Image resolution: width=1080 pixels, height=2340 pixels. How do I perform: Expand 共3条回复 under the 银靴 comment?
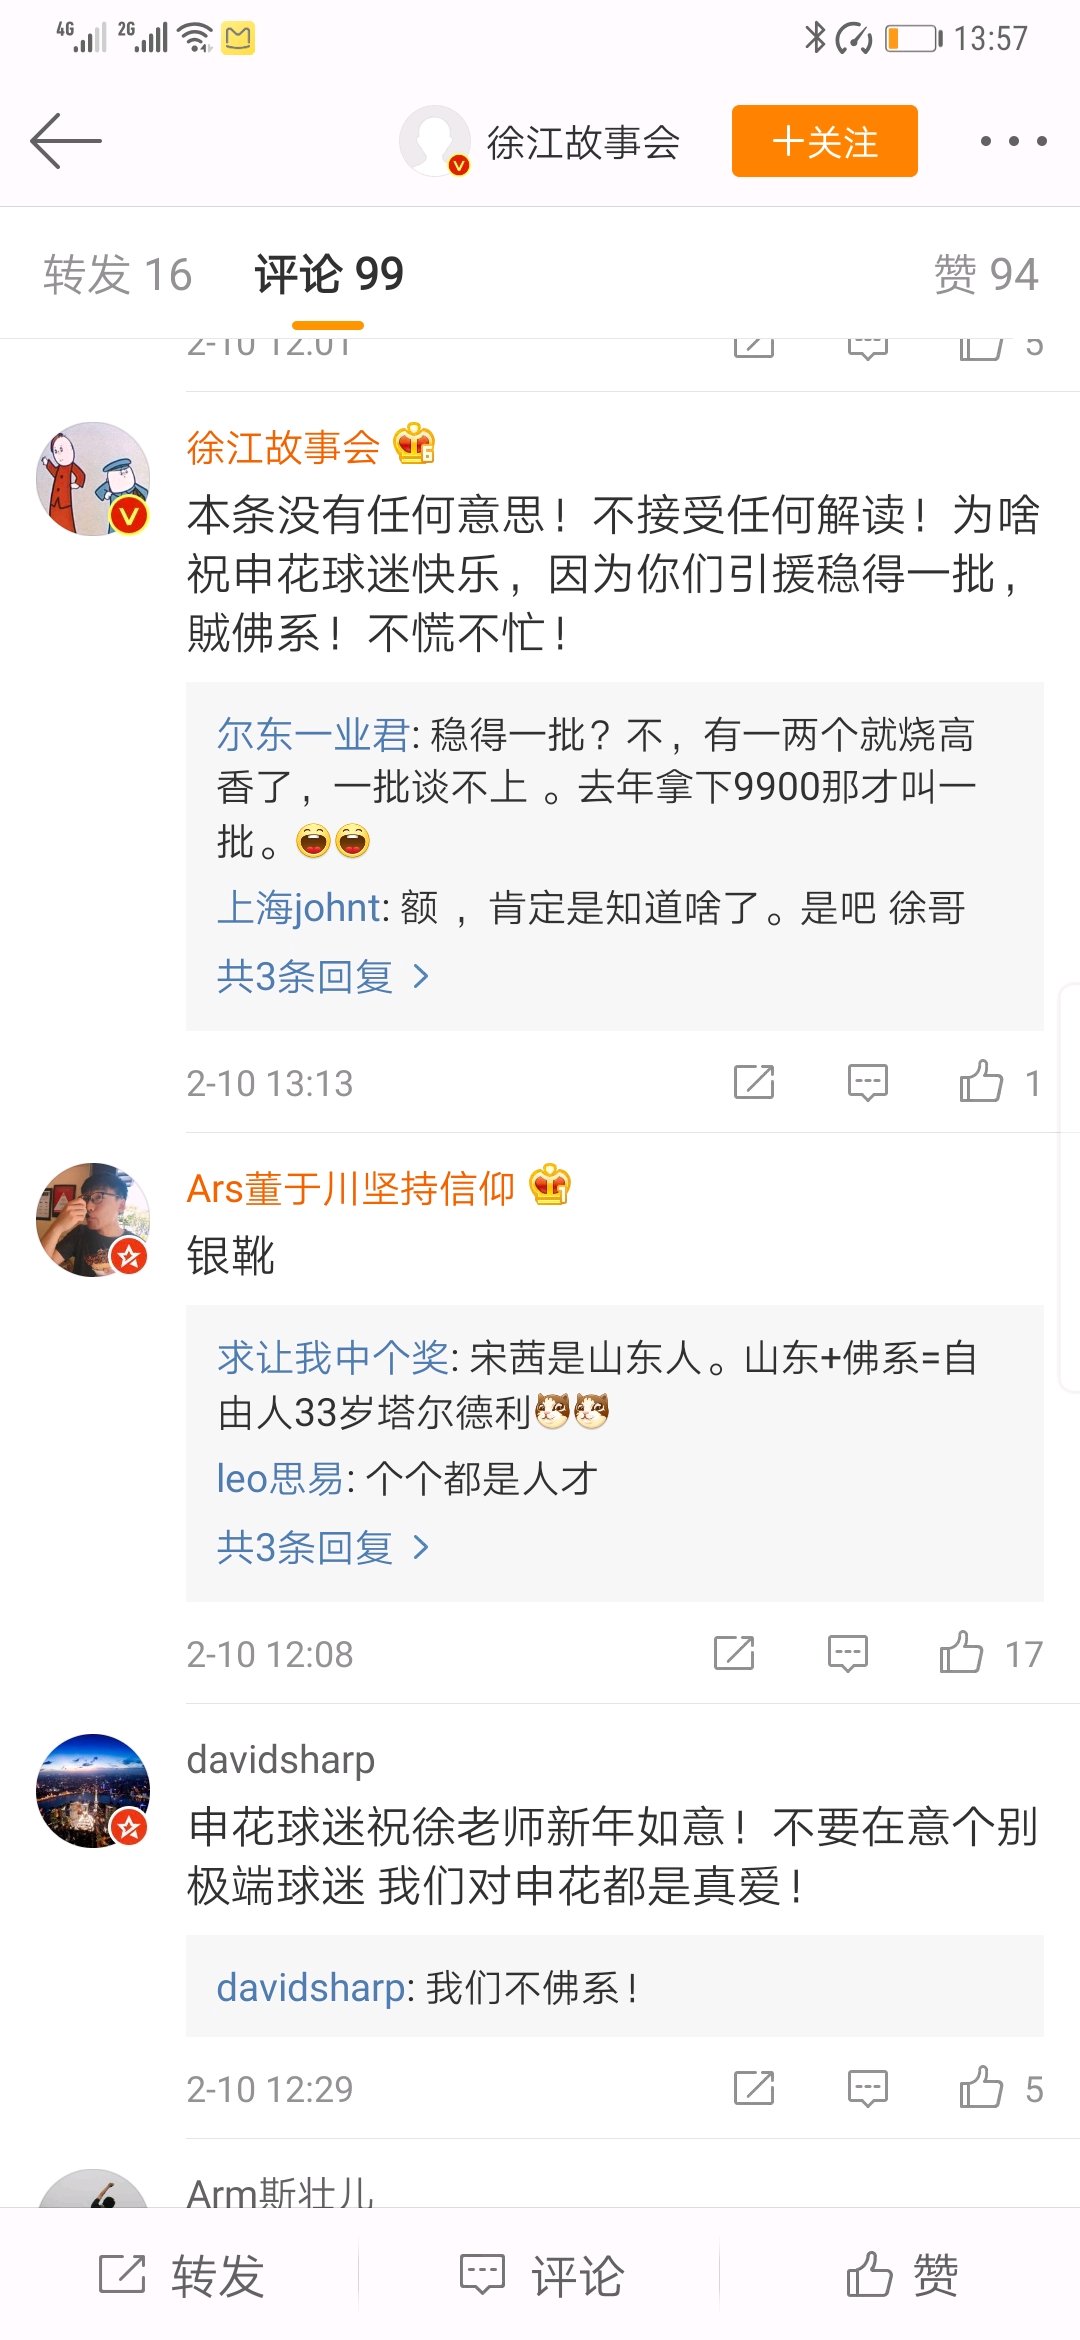322,1548
